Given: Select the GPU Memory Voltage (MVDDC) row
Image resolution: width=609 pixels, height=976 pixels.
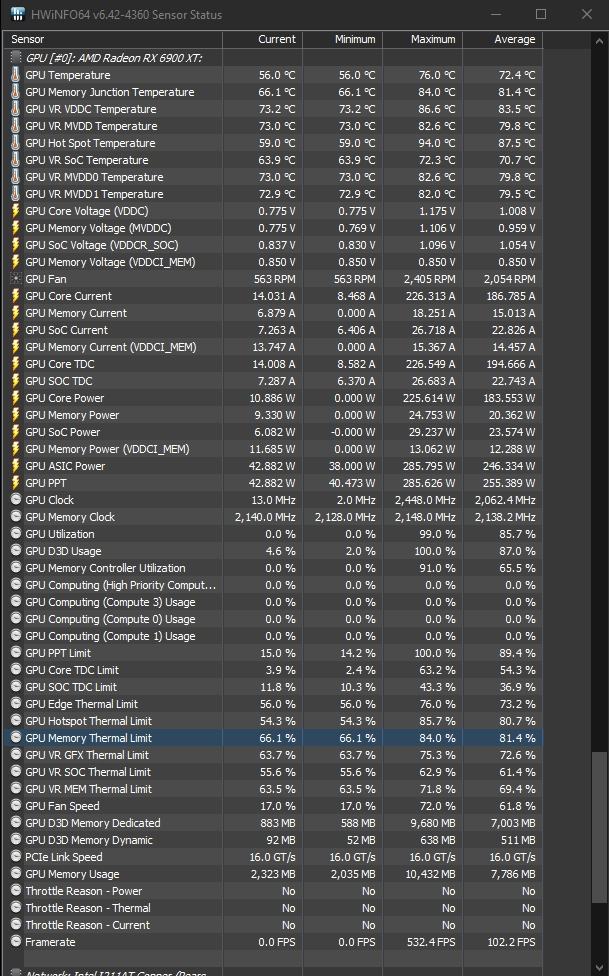Looking at the screenshot, I should [x=274, y=228].
